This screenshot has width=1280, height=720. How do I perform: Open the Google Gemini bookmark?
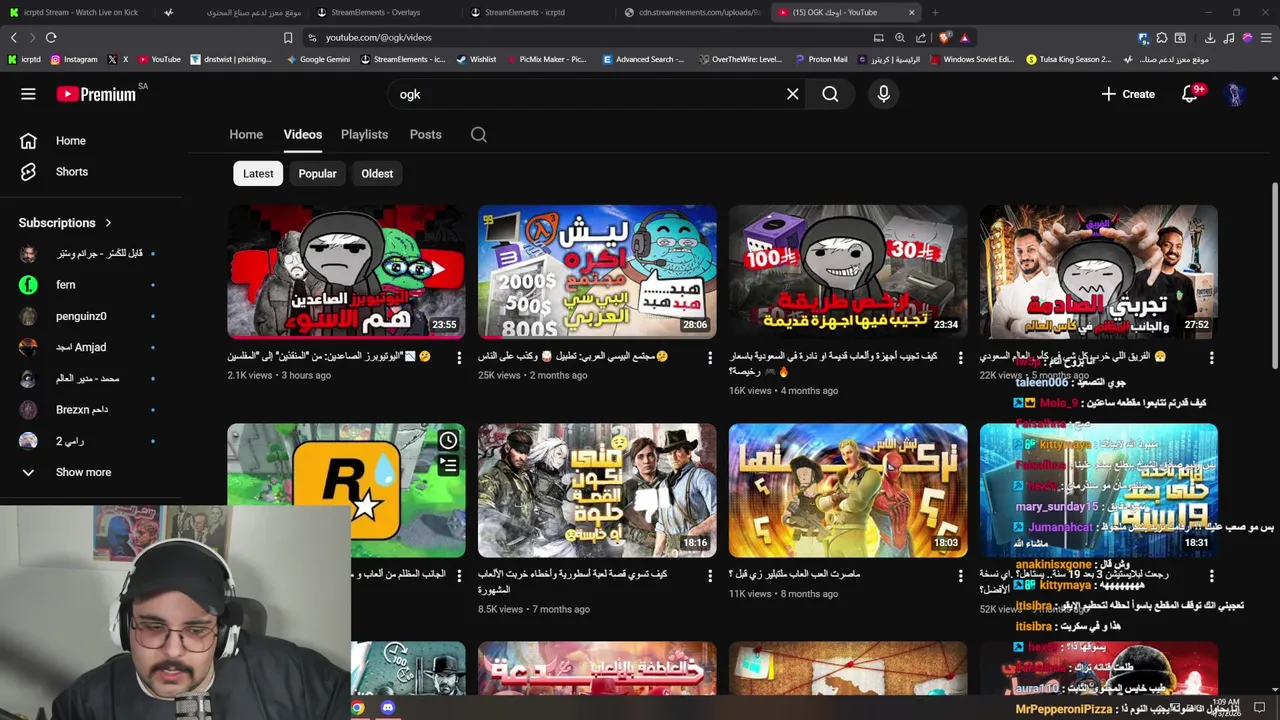[x=317, y=59]
